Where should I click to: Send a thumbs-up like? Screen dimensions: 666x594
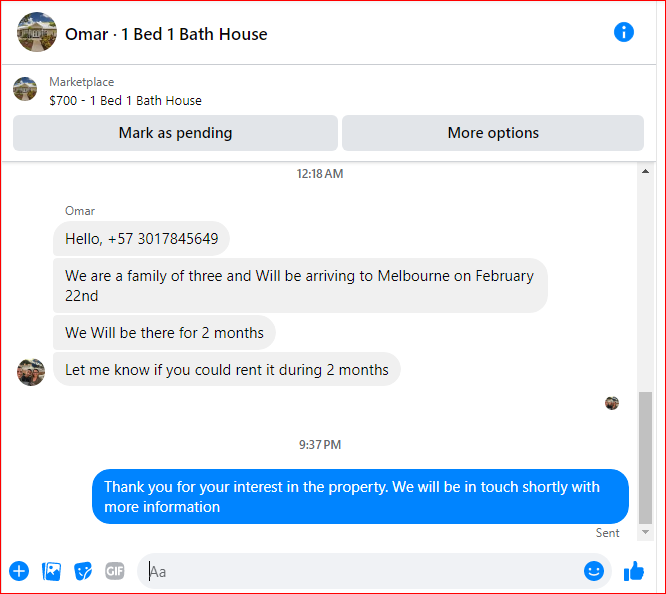[x=634, y=571]
